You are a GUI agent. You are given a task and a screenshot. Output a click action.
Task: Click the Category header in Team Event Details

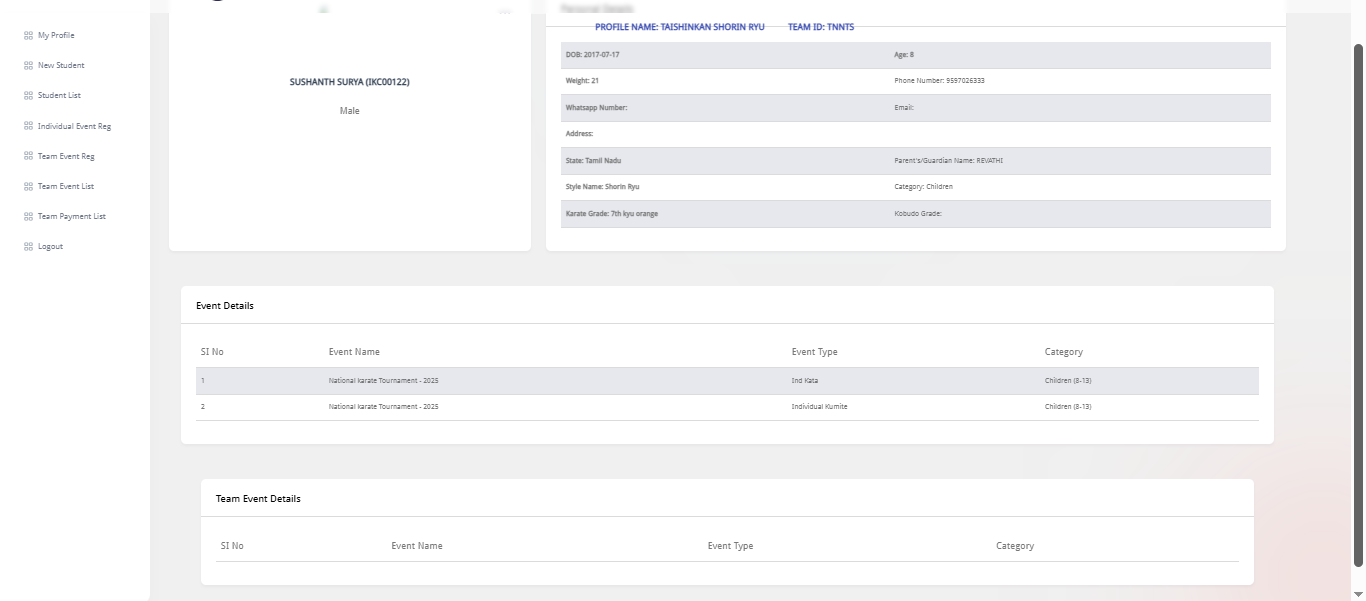[1014, 546]
